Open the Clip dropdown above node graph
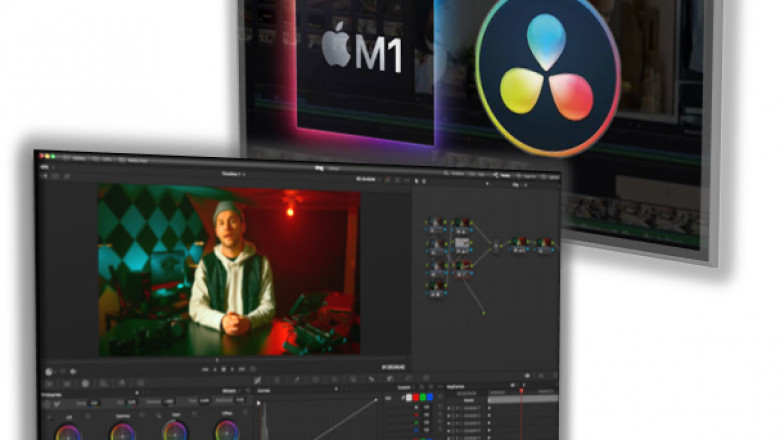Screen dimensions: 780x440 pyautogui.click(x=519, y=185)
